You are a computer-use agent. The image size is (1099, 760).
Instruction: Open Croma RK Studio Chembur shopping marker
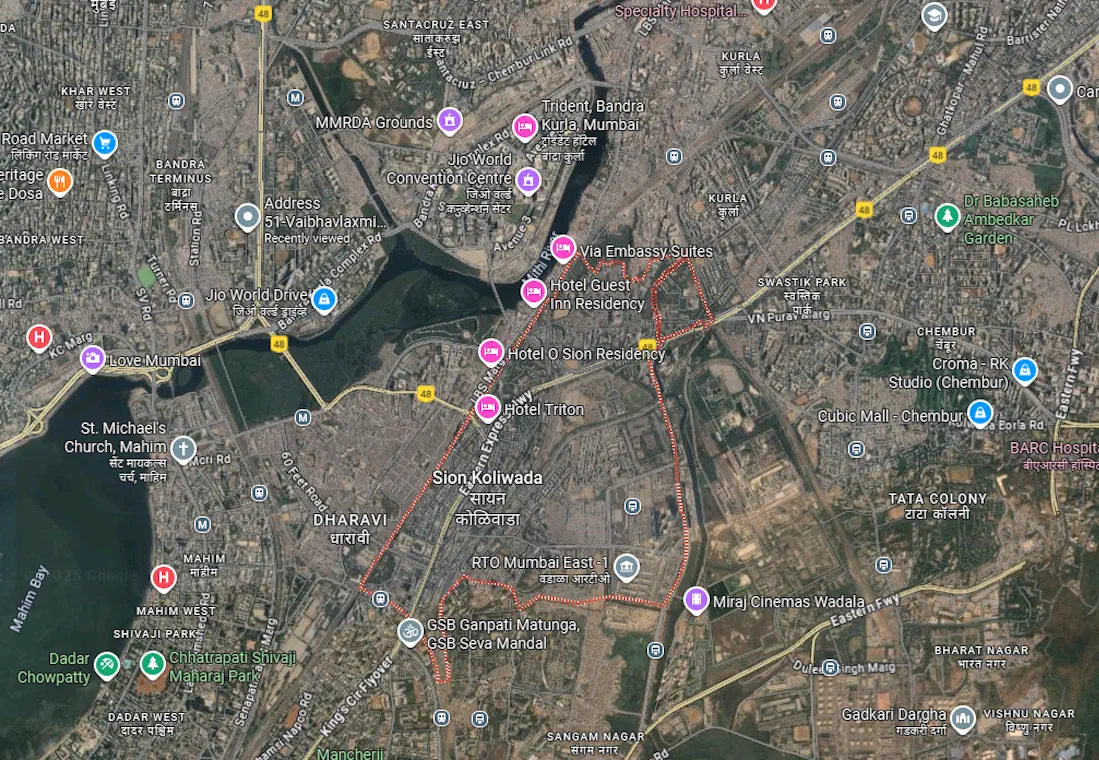[1025, 369]
